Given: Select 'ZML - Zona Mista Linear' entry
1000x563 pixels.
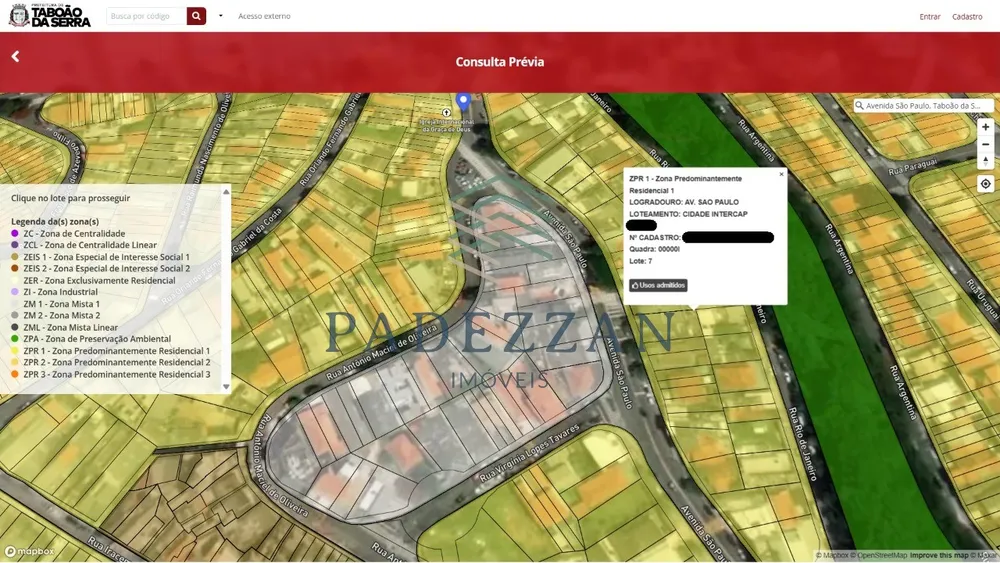Looking at the screenshot, I should pyautogui.click(x=70, y=327).
